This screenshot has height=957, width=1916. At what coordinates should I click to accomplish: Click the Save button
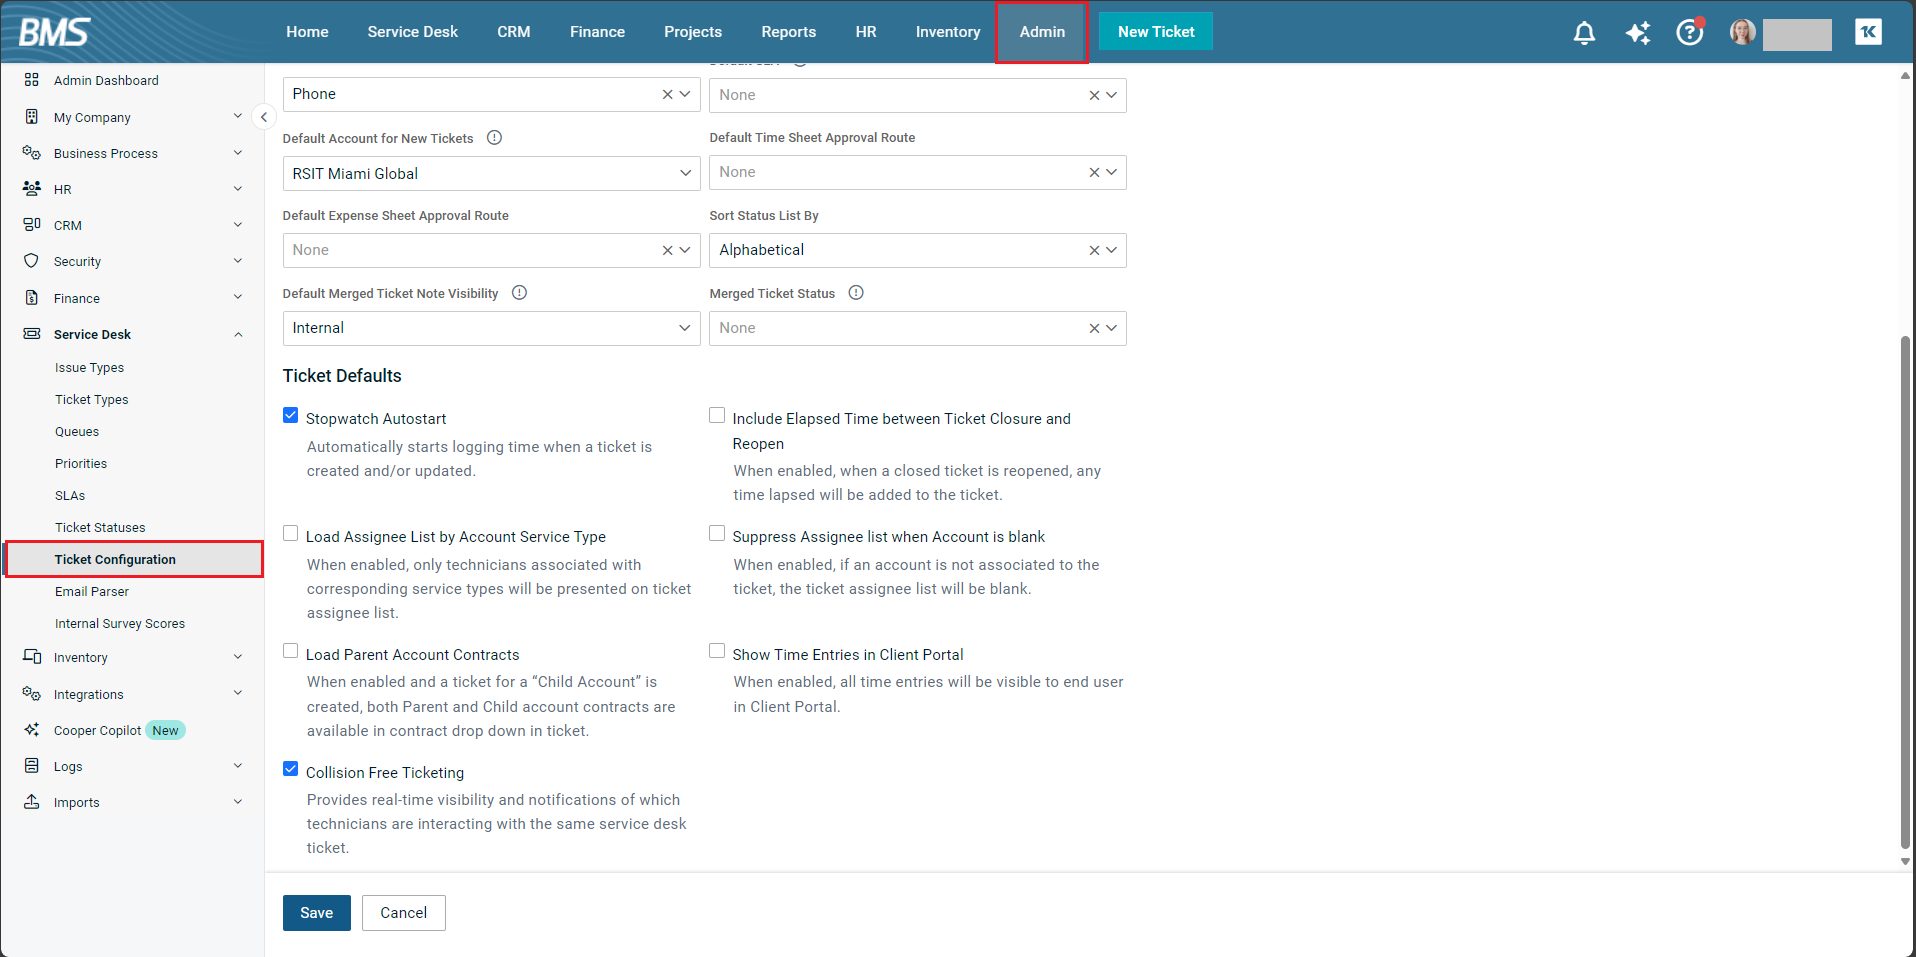click(316, 913)
